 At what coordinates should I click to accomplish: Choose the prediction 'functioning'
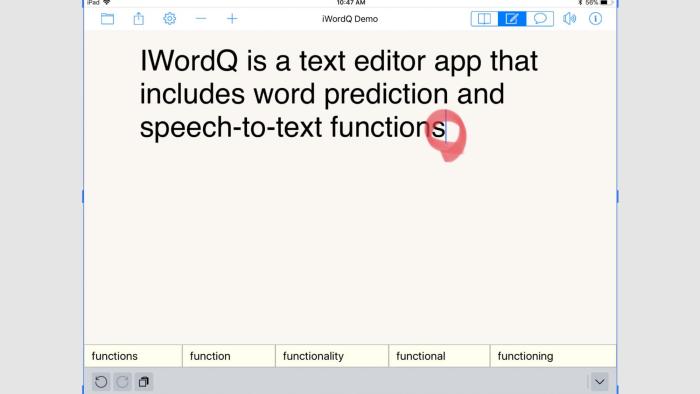click(x=553, y=356)
